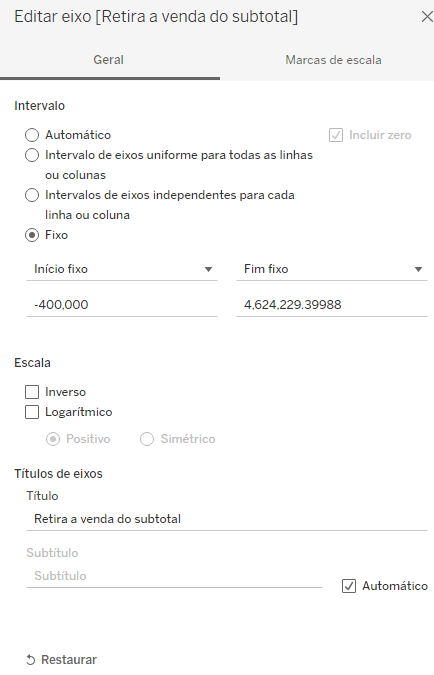Screen dimensions: 434x675
Task: Click the Restaurar button
Action: pyautogui.click(x=62, y=660)
